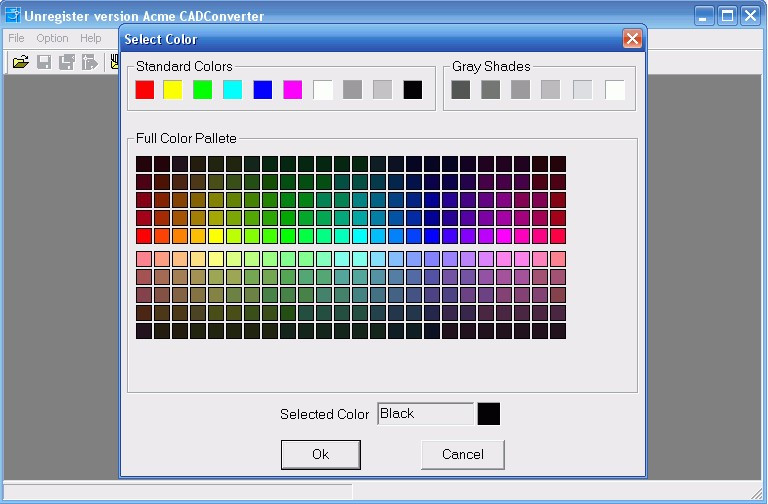Open the Help menu
Image resolution: width=768 pixels, height=504 pixels.
tap(91, 38)
